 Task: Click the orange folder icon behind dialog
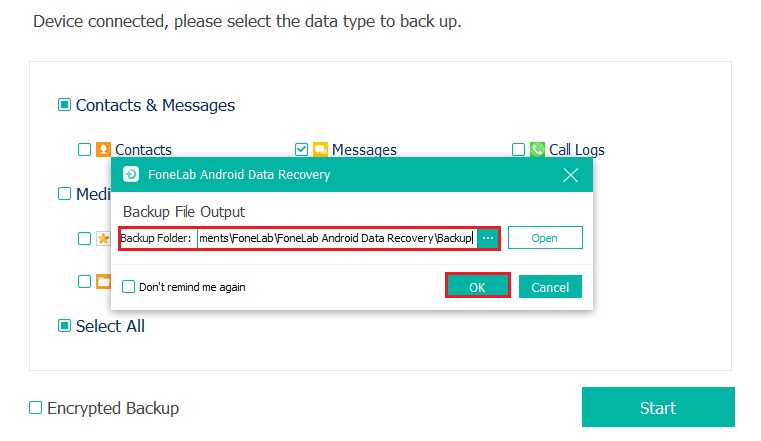(x=103, y=281)
